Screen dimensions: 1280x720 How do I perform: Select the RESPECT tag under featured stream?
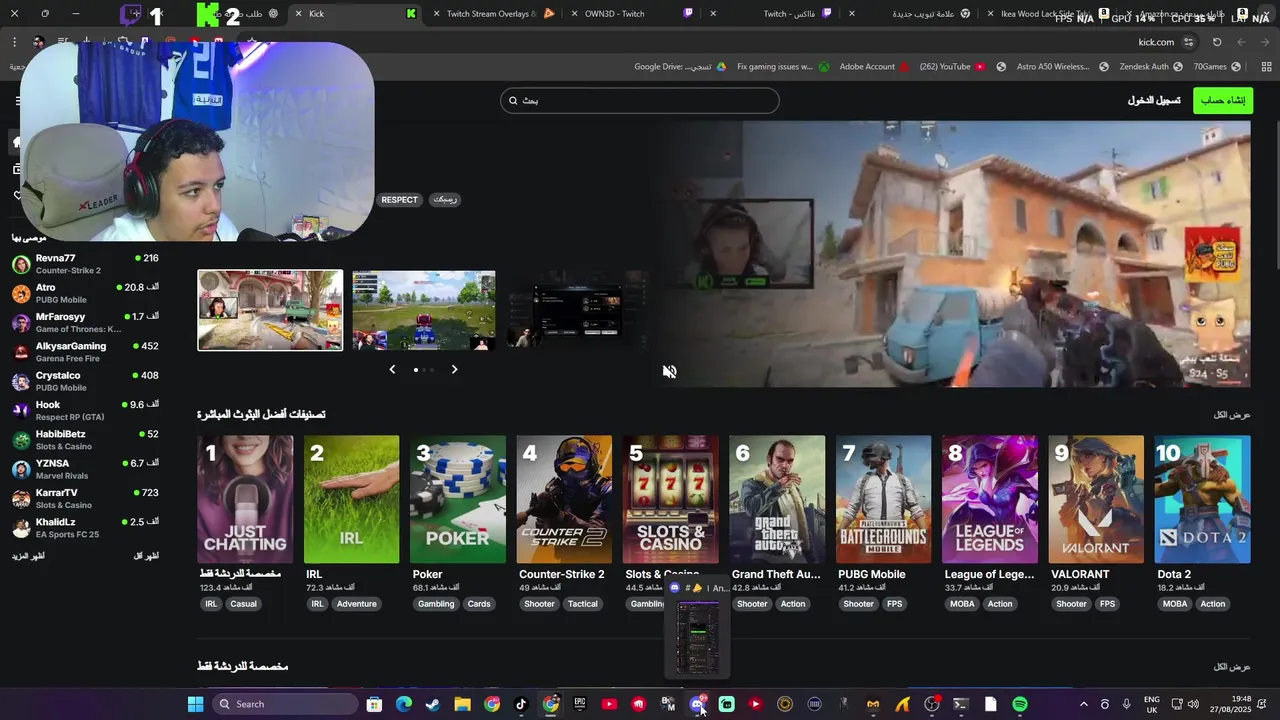(x=399, y=200)
